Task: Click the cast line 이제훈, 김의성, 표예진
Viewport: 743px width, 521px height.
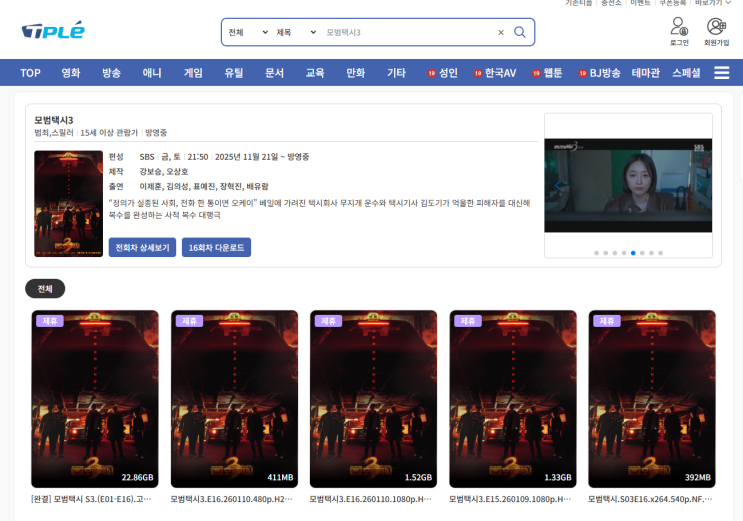Action: coord(204,186)
